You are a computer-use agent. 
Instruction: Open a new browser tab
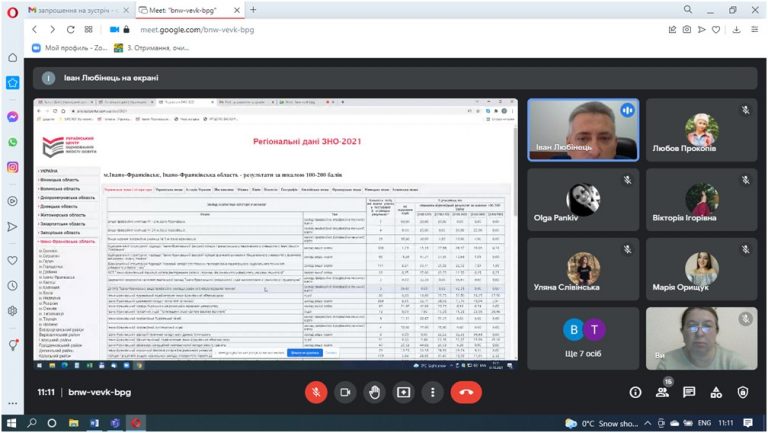click(253, 10)
